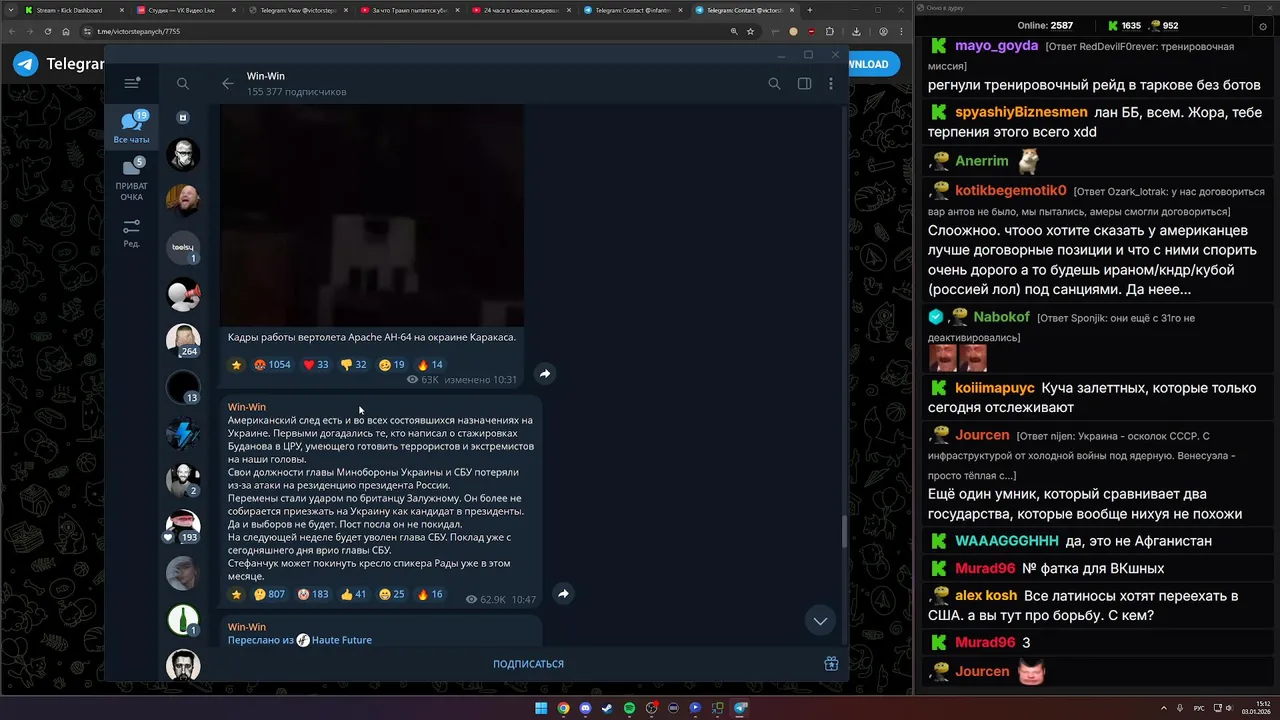Screen dimensions: 1280x720
Task: Switch to За что Трамп YouTube tab
Action: 409,10
